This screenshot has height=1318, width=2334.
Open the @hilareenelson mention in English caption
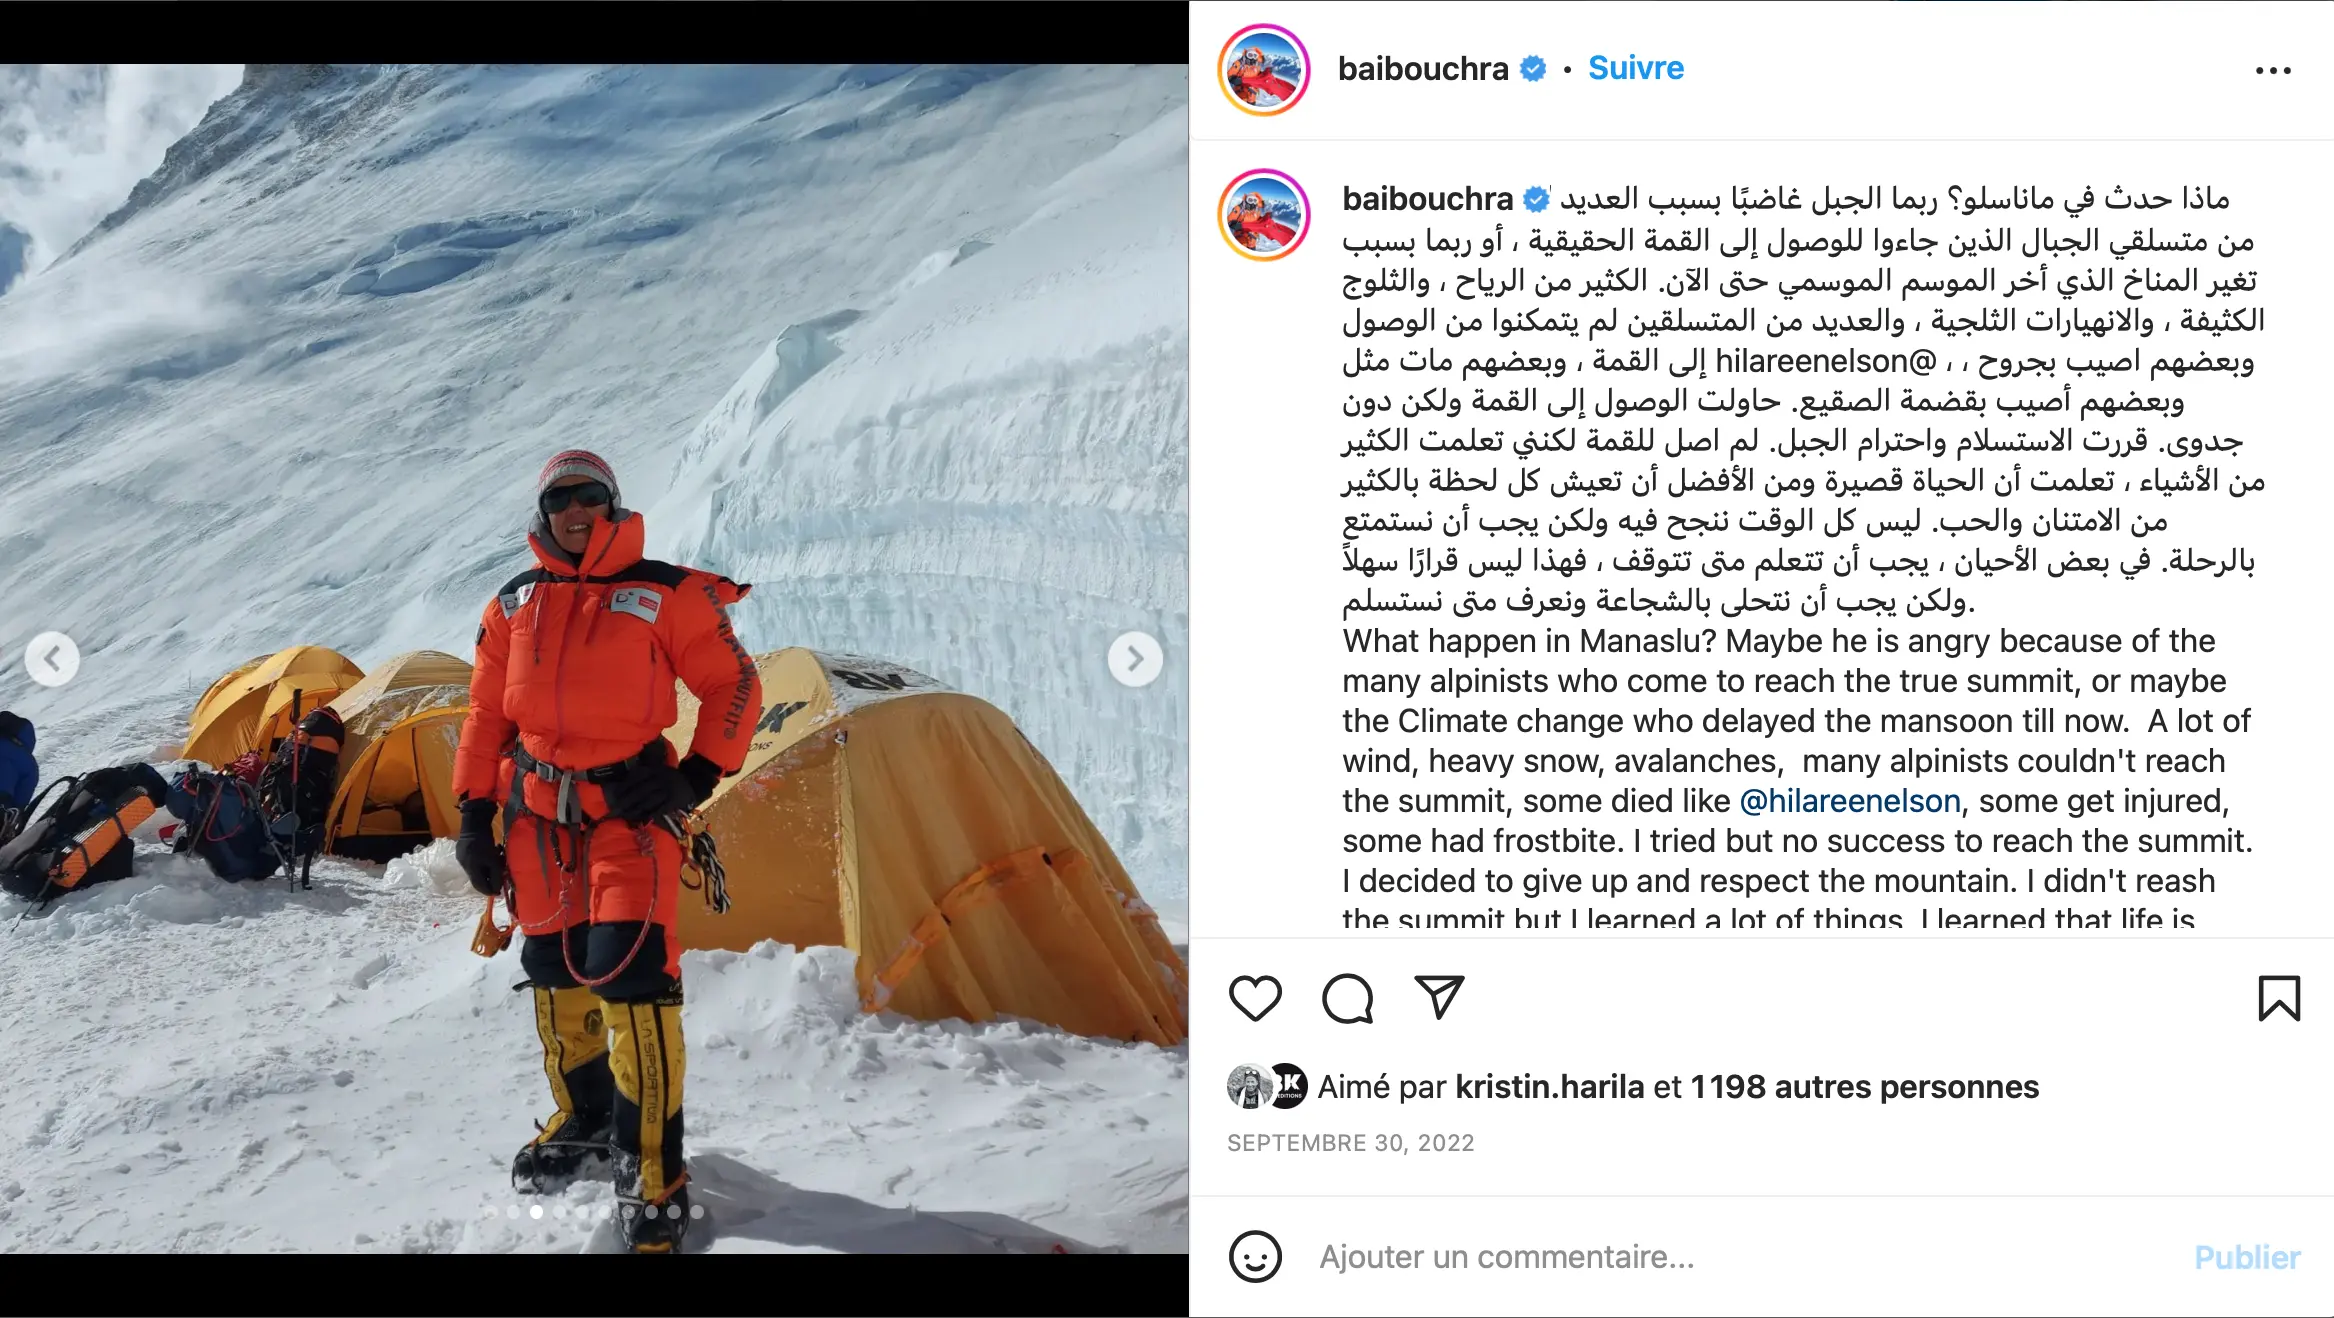pos(1850,801)
